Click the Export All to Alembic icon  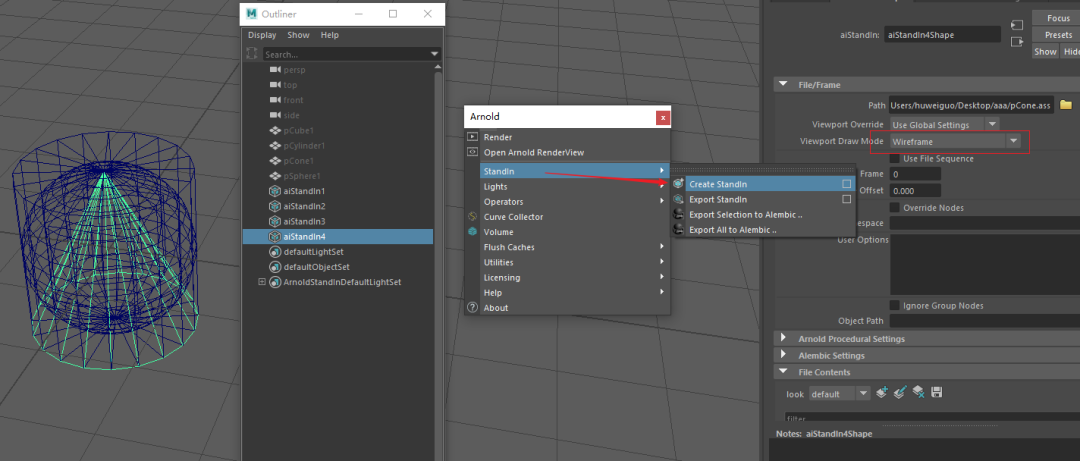point(678,229)
